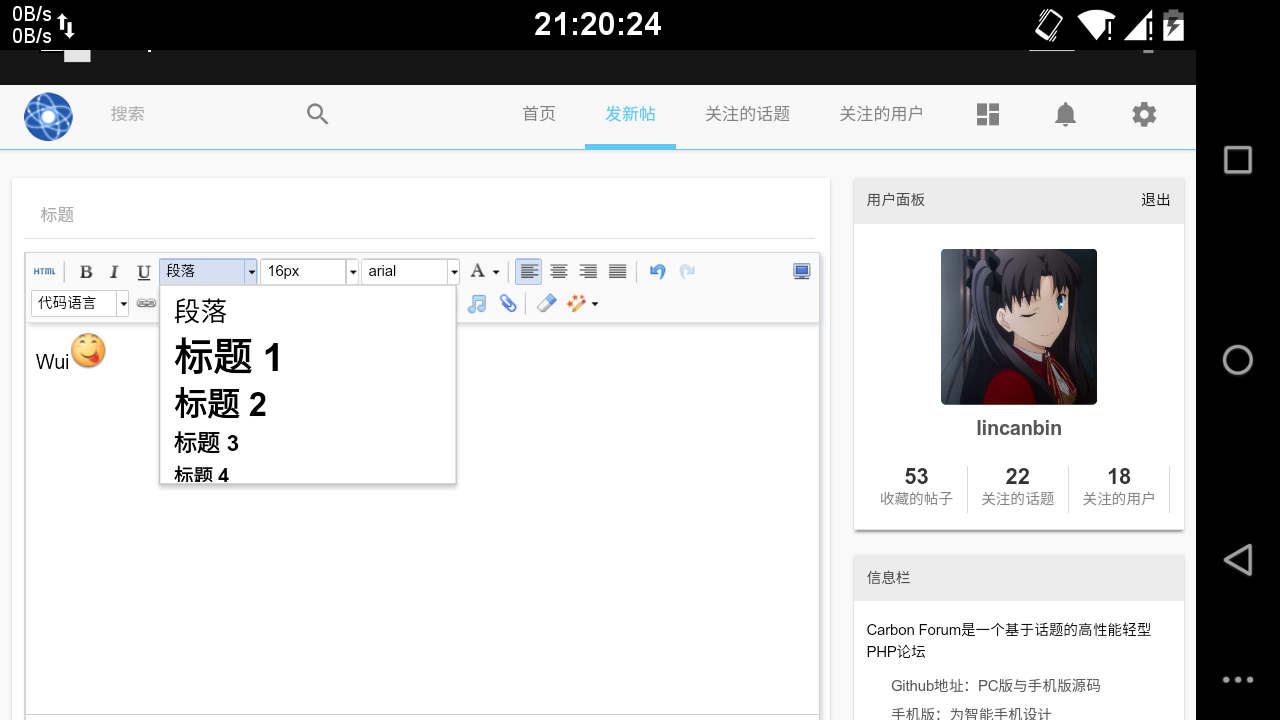Open the auto-format wand menu

point(583,303)
